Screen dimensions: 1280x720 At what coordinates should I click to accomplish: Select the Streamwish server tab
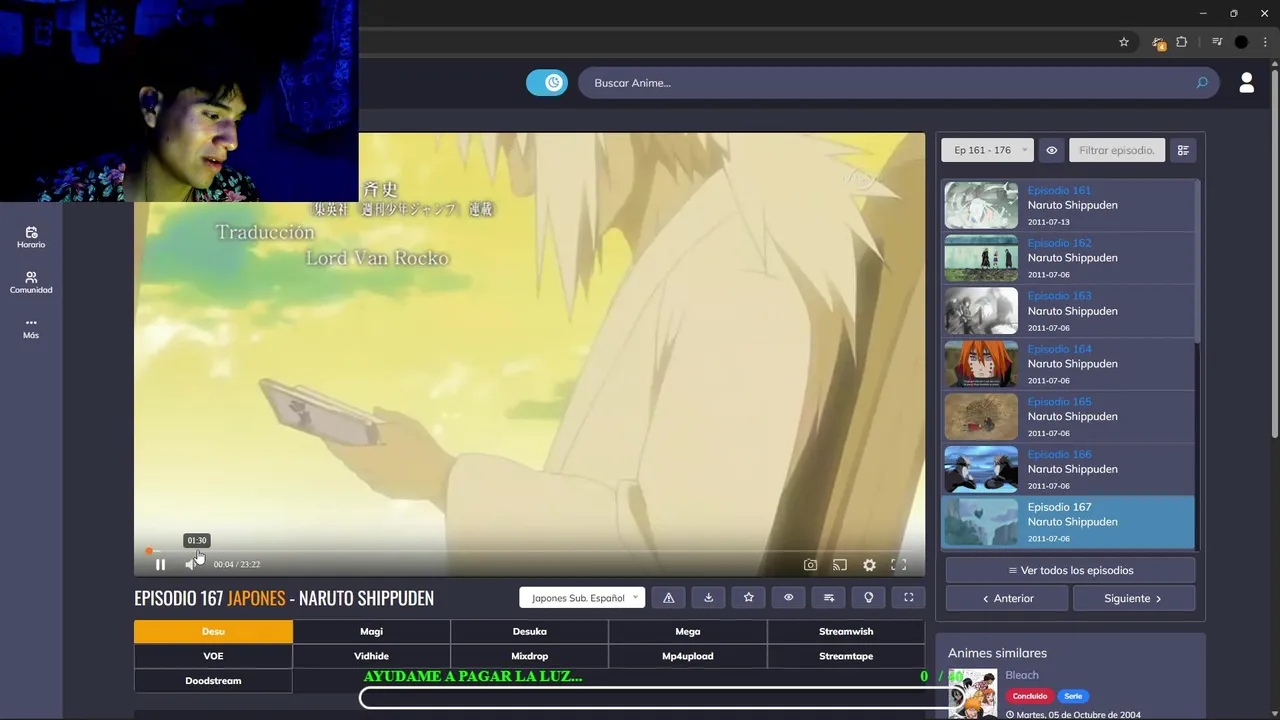click(x=846, y=632)
